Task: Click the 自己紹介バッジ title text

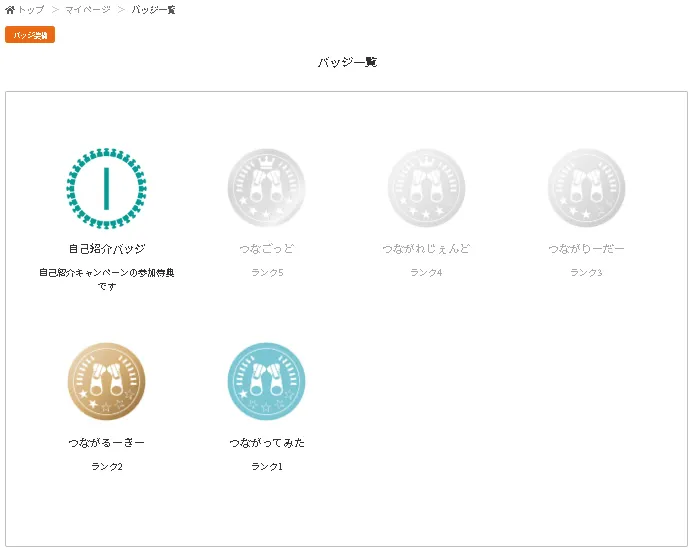Action: coord(107,249)
